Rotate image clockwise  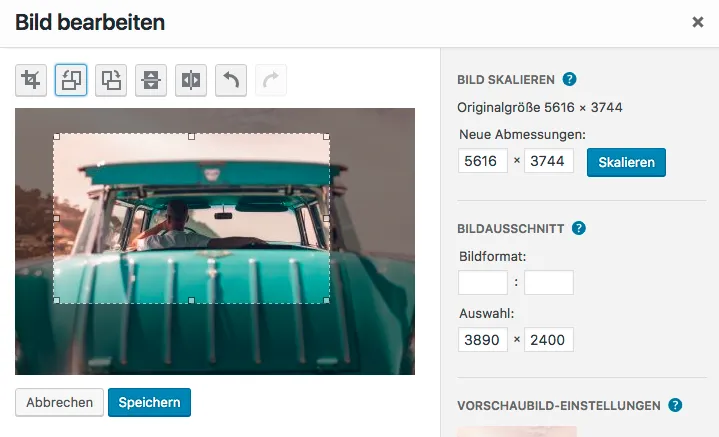(x=111, y=80)
